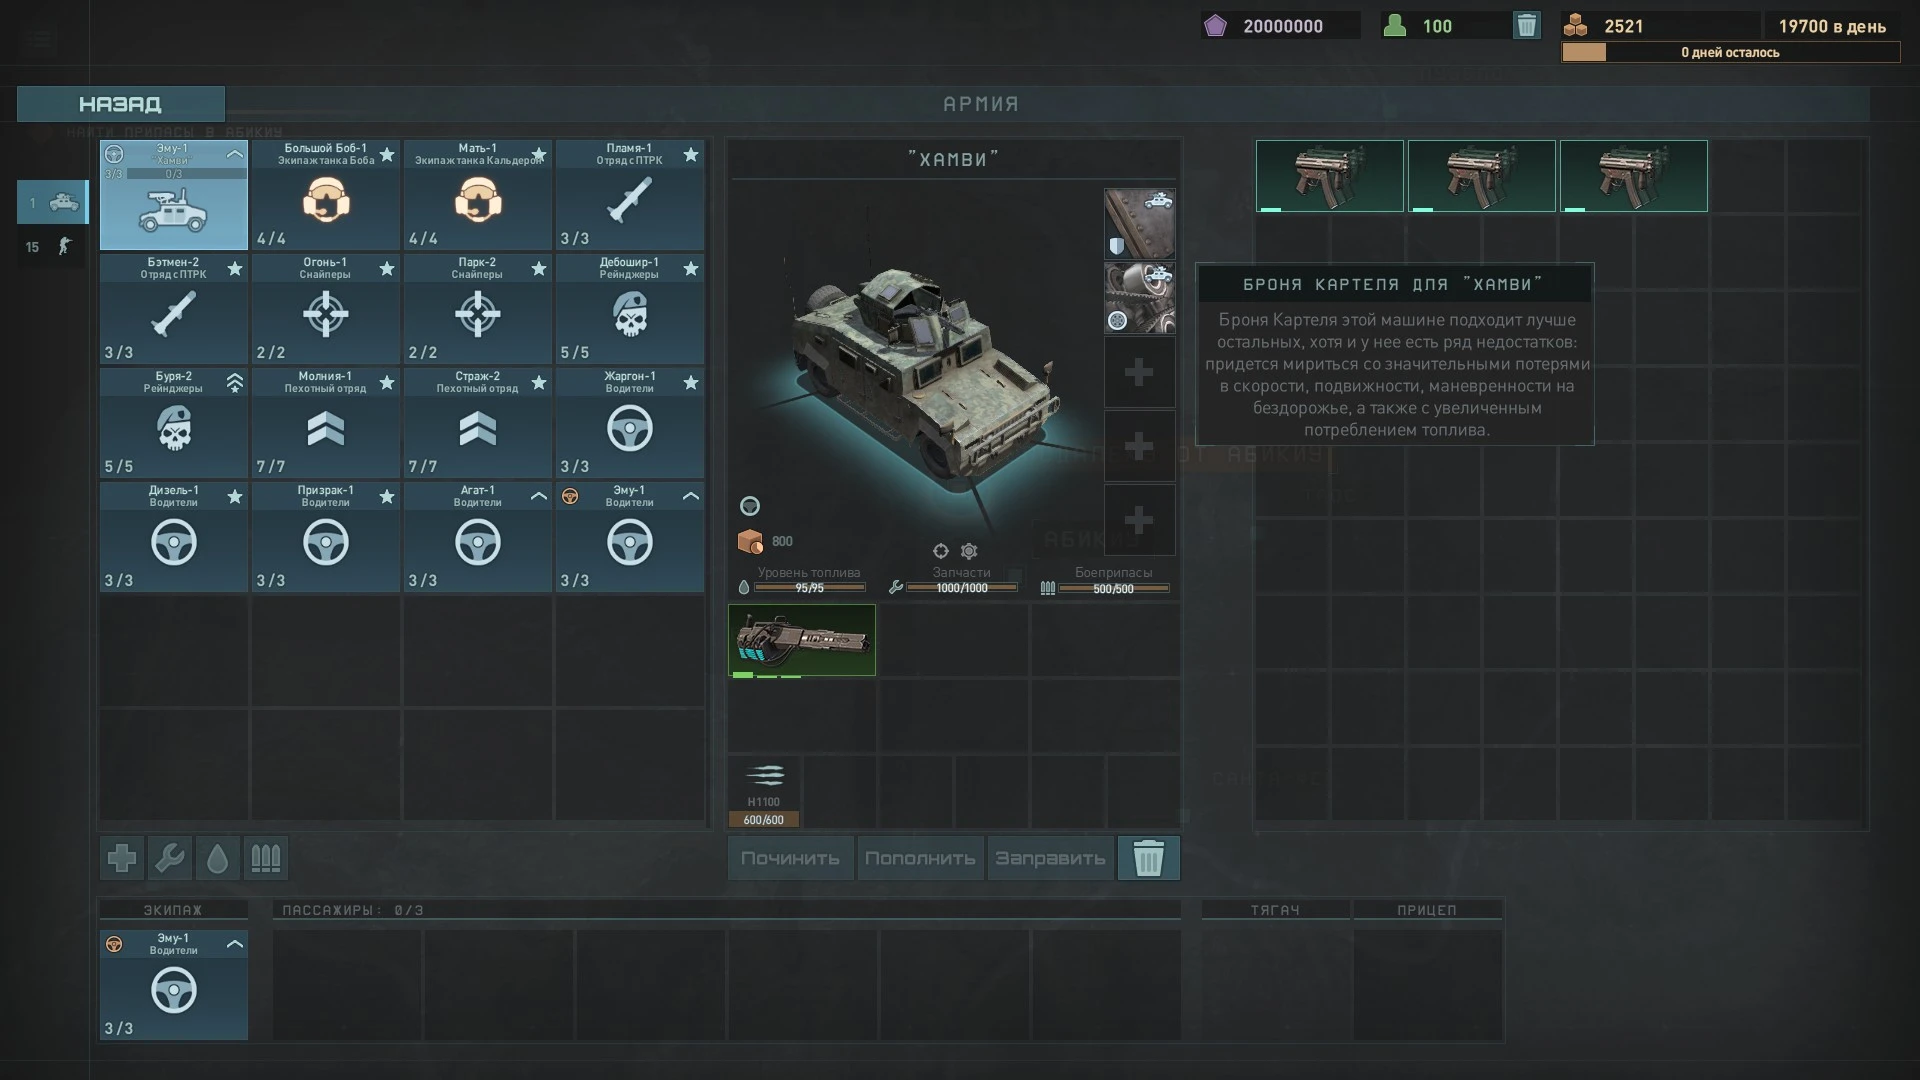Click the fuel drop icon under squad list
The width and height of the screenshot is (1920, 1080).
(x=217, y=858)
